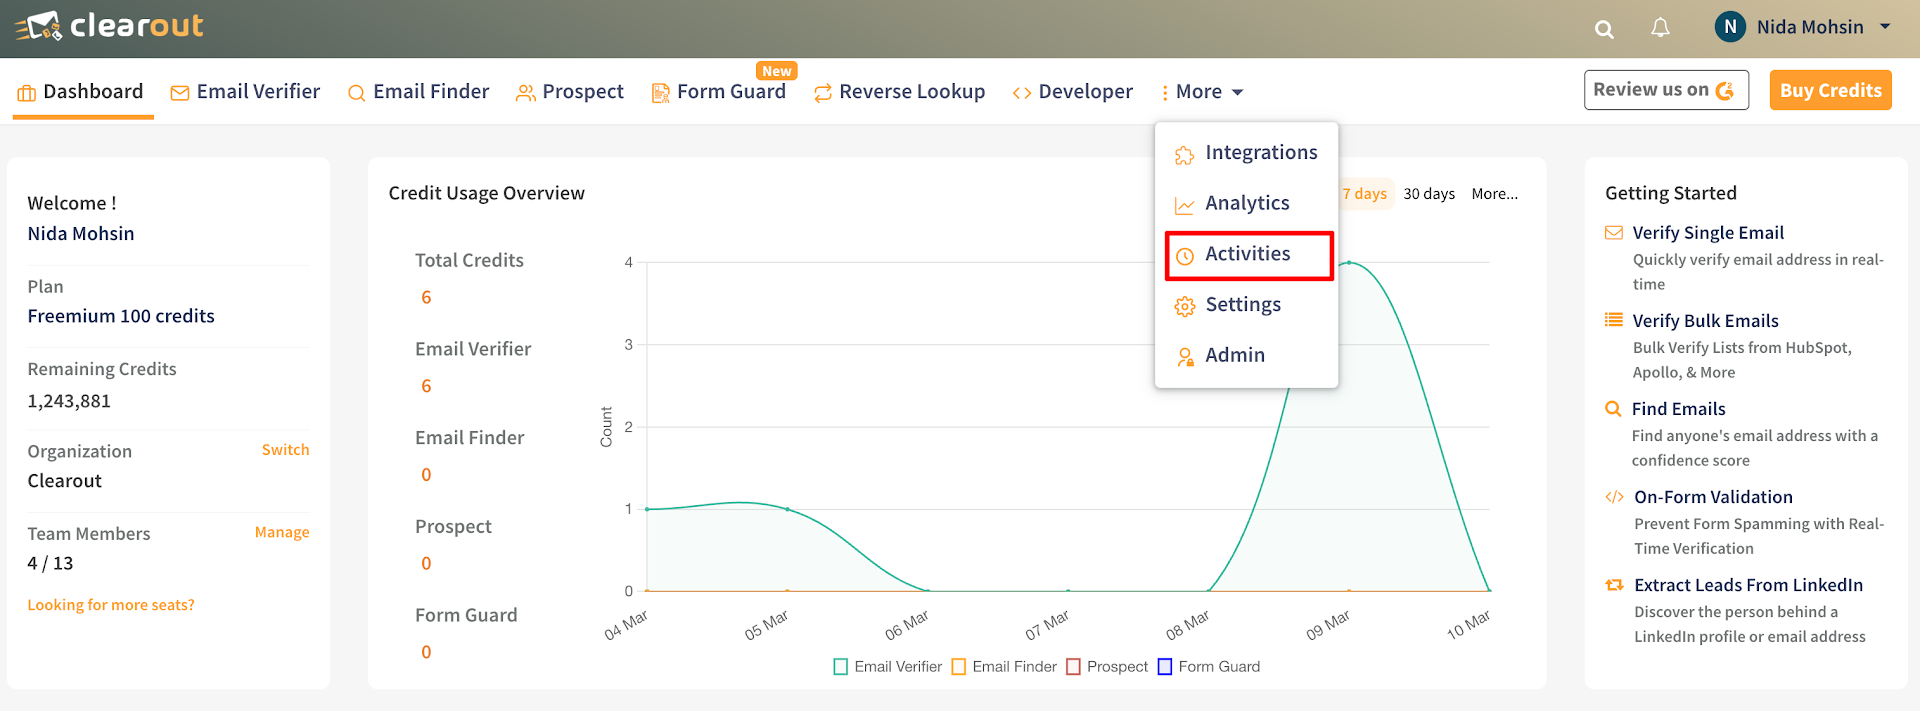
Task: Select Activities from More menu
Action: pos(1249,255)
